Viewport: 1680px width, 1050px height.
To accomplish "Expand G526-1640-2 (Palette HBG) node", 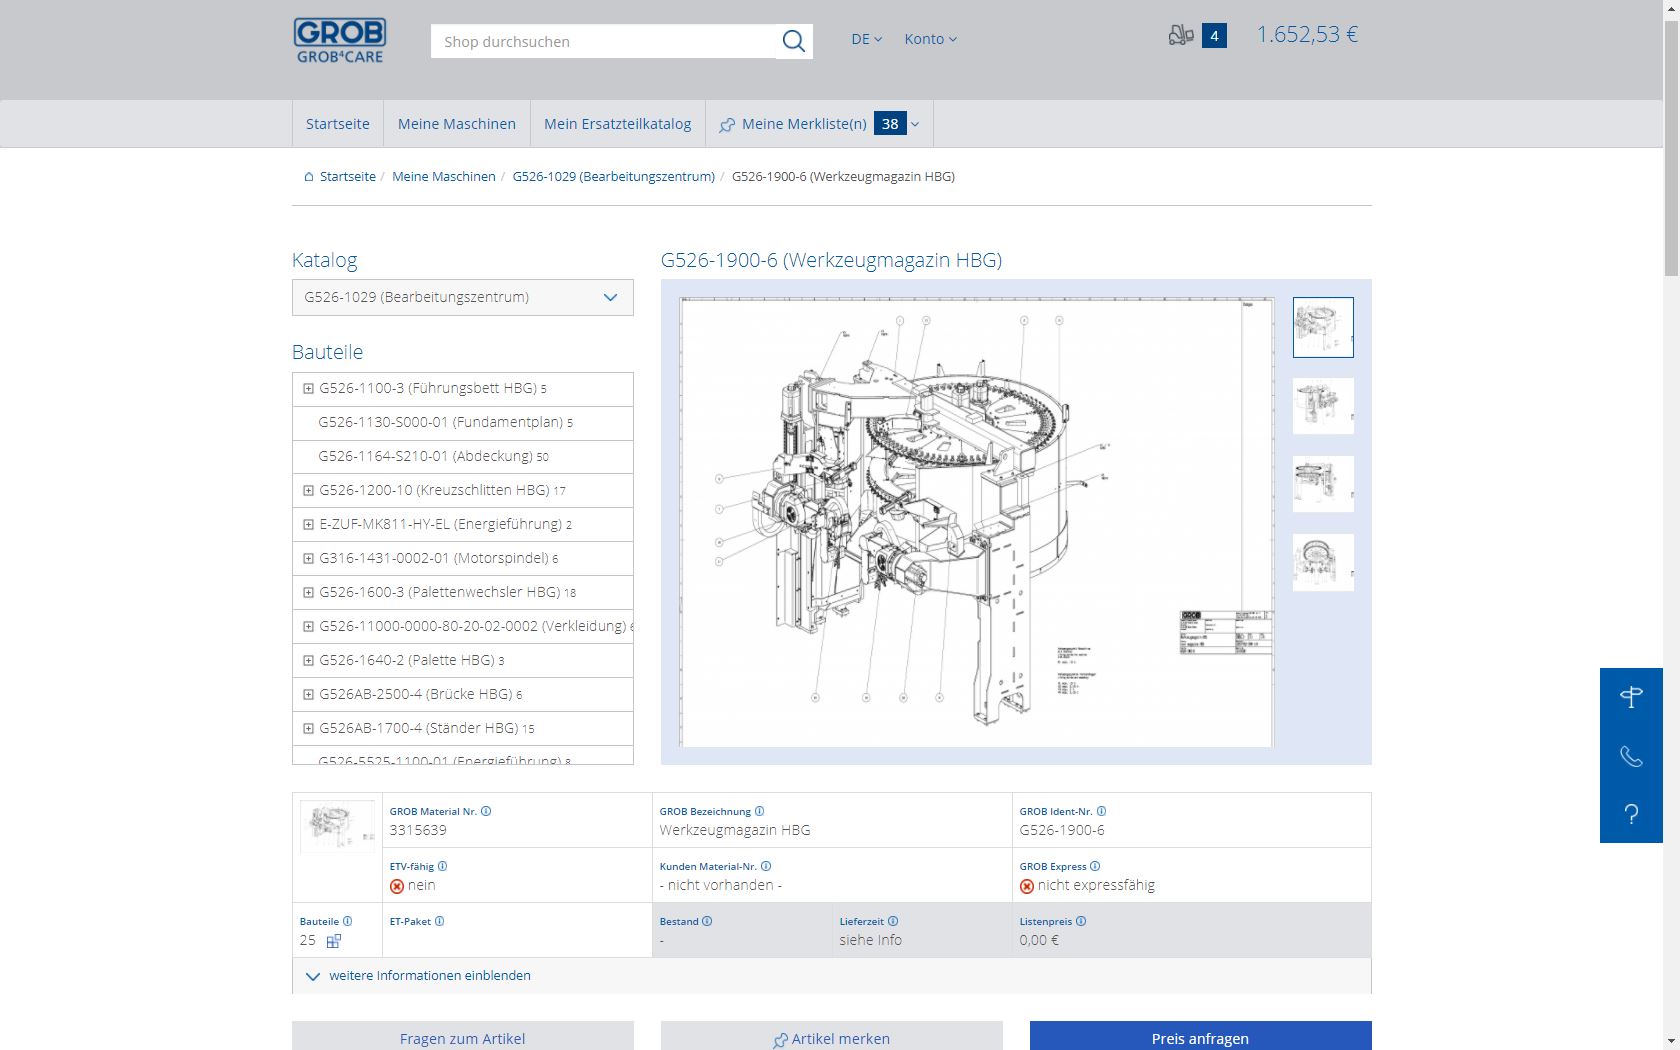I will point(308,661).
